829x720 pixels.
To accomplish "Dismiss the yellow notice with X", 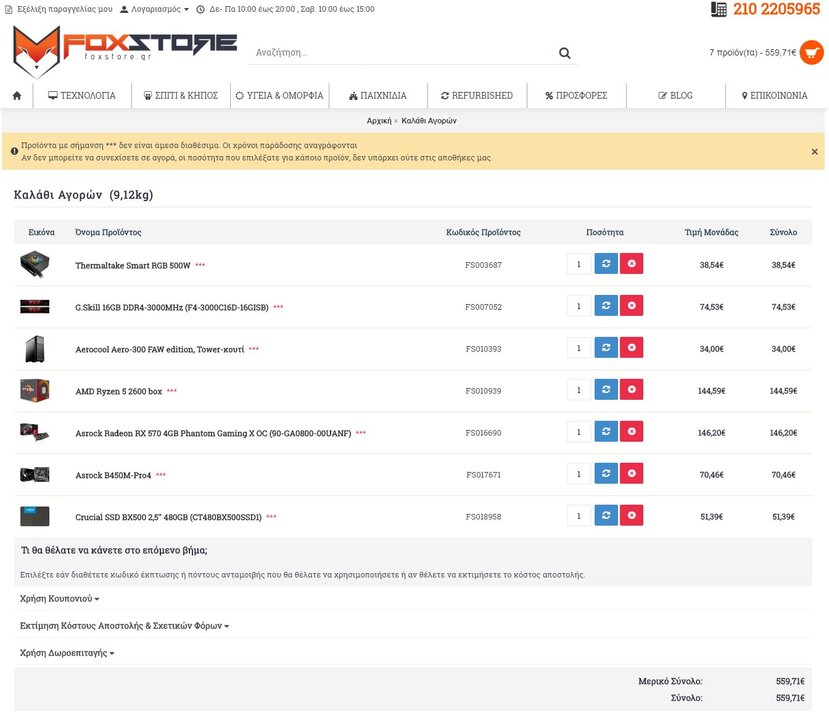I will point(814,152).
